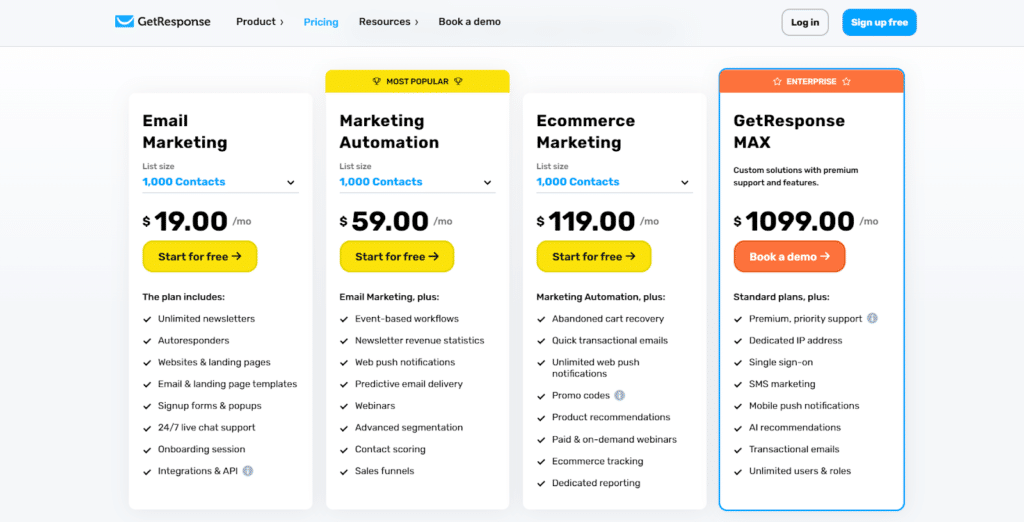Image resolution: width=1024 pixels, height=522 pixels.
Task: Click the right trophy icon in Most Popular banner
Action: tap(458, 82)
